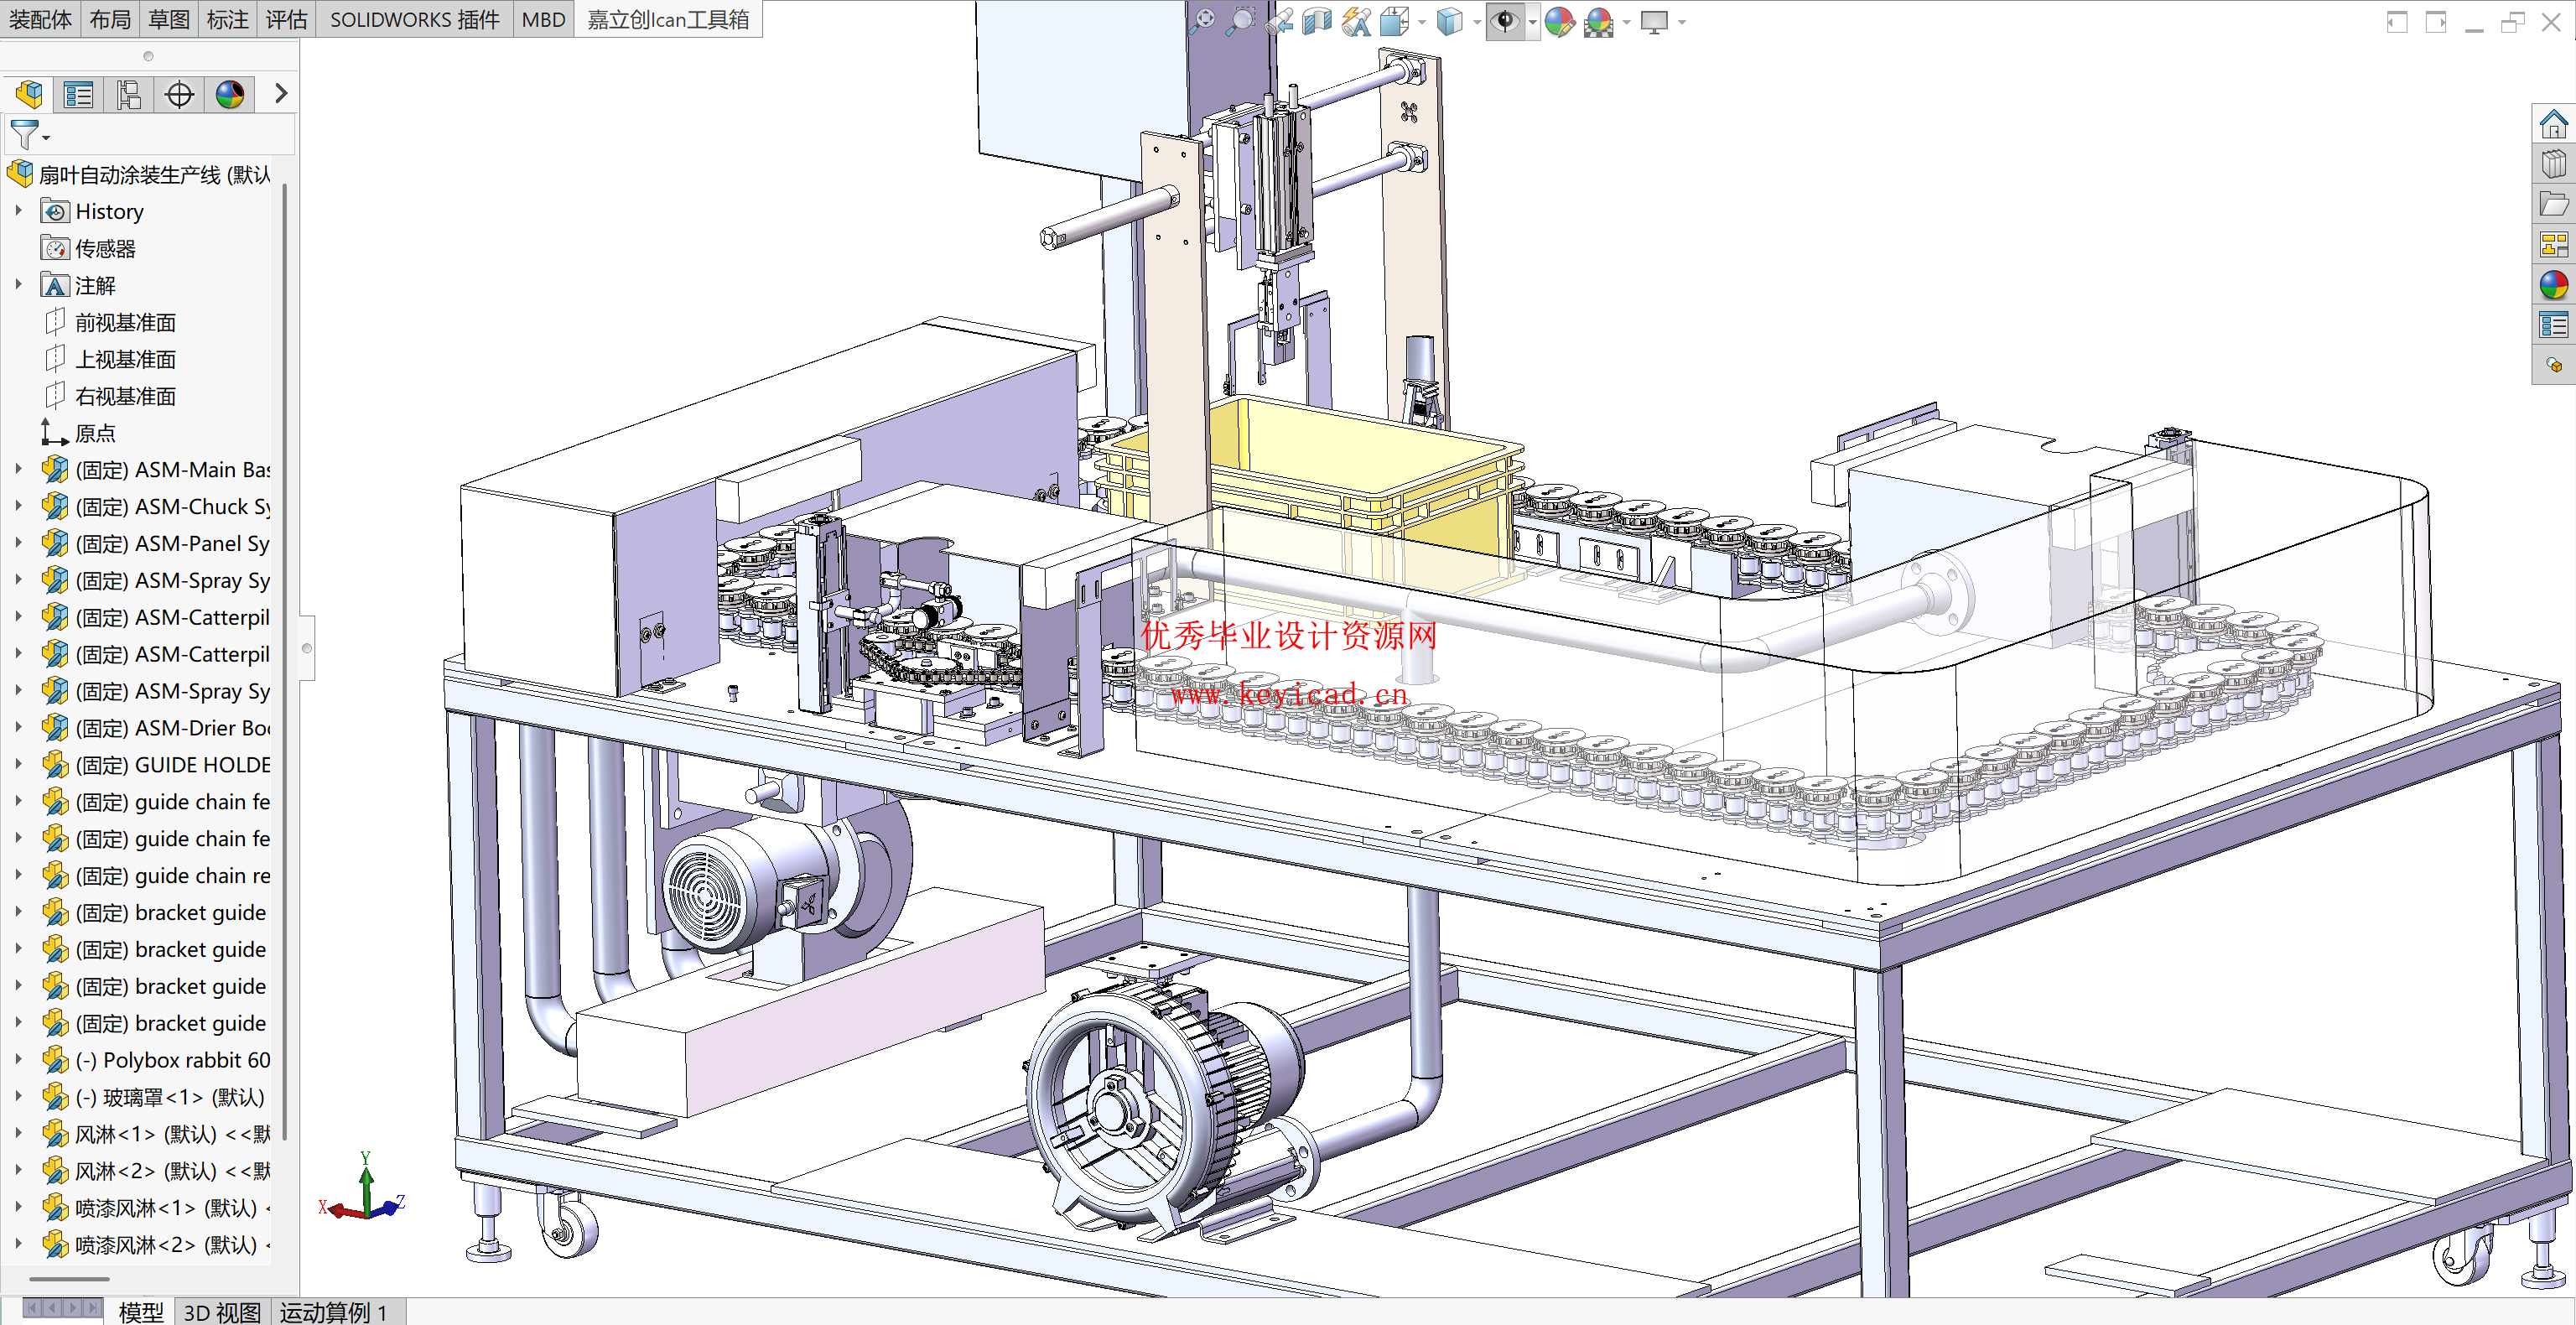2576x1325 pixels.
Task: Open the SOLIDWORKS 插件 tab
Action: click(415, 19)
